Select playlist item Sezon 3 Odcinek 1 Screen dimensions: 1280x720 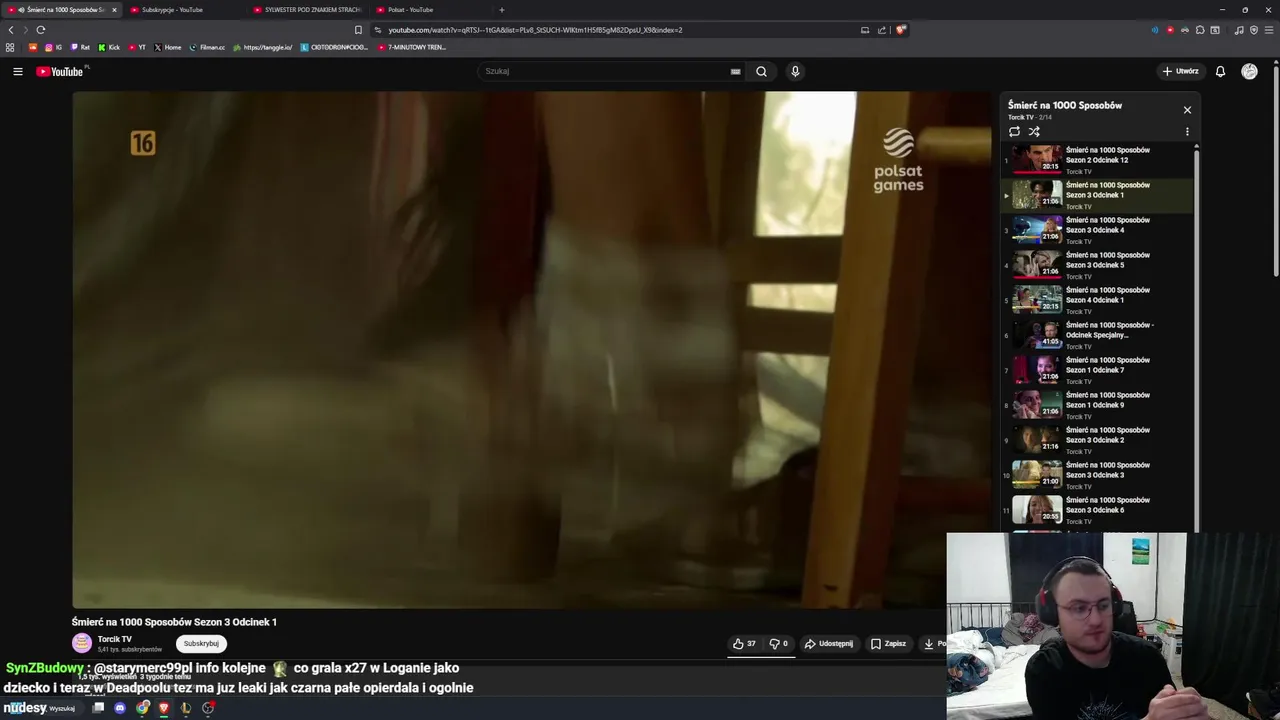1097,195
